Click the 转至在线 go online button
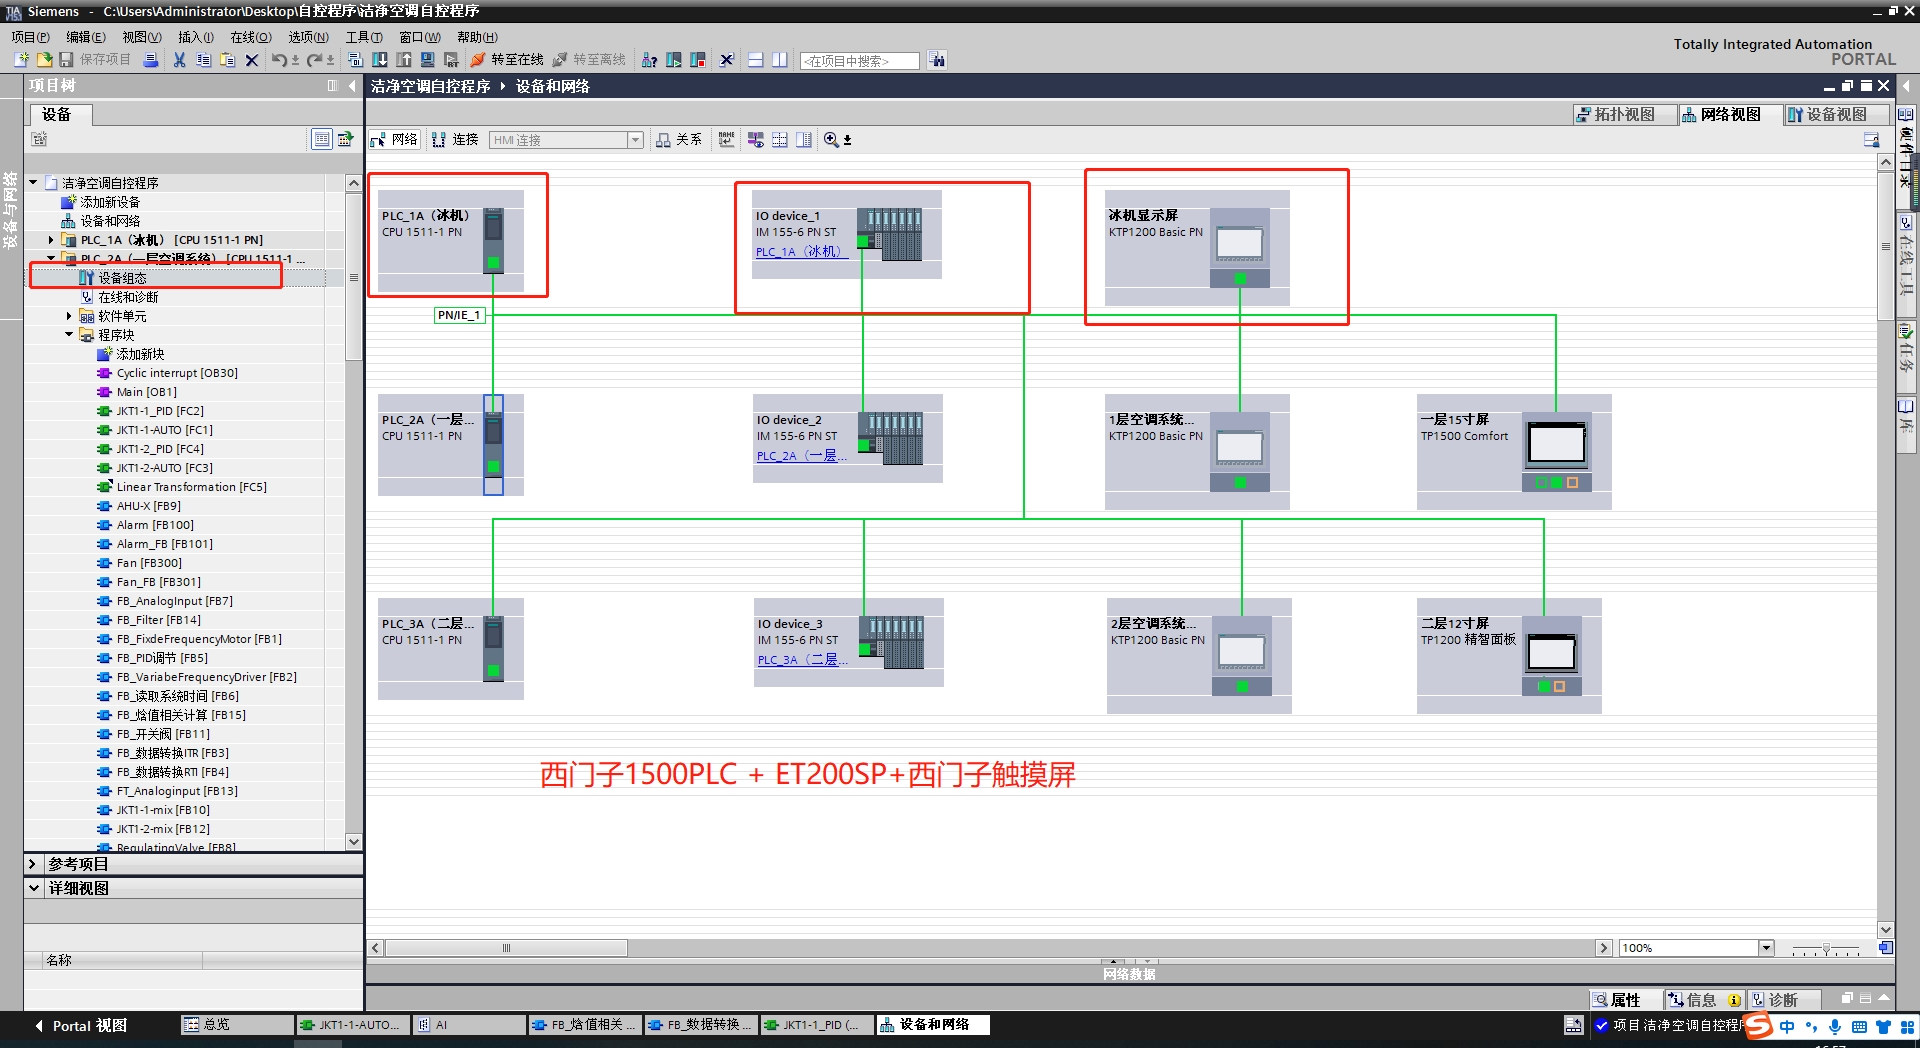Image resolution: width=1920 pixels, height=1048 pixels. click(x=508, y=60)
